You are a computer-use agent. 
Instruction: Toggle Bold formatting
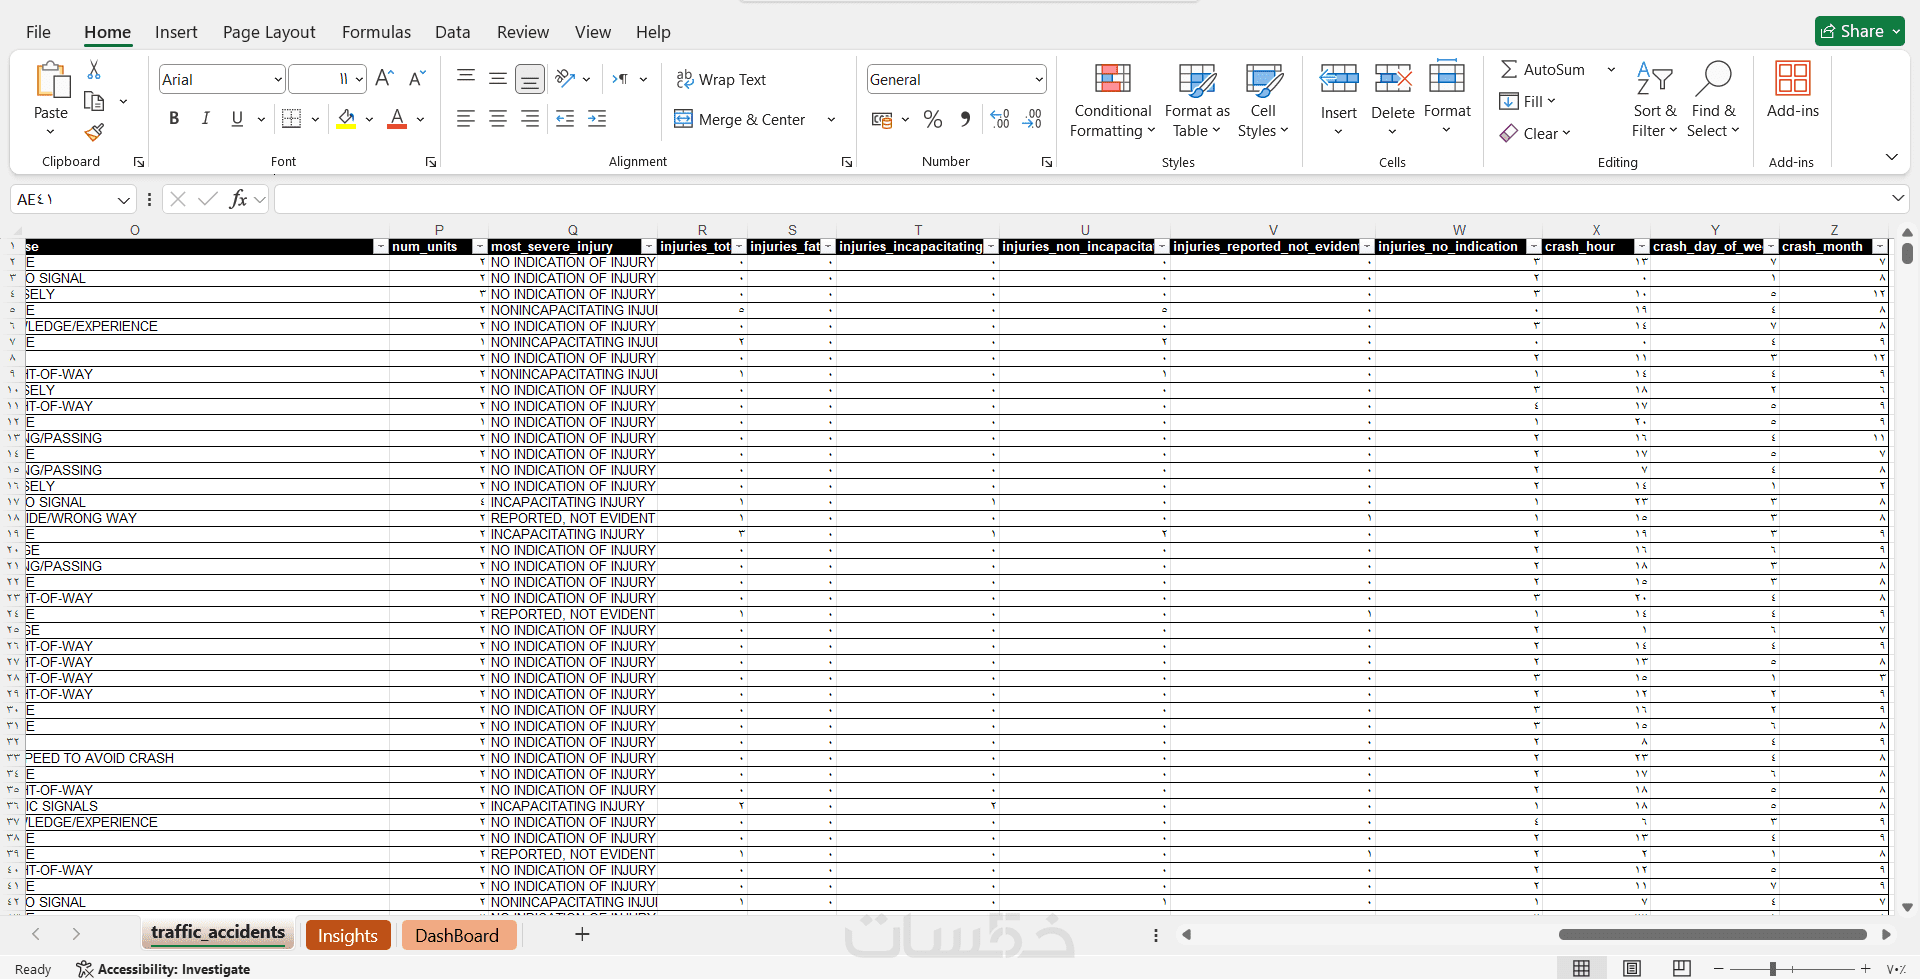coord(174,119)
